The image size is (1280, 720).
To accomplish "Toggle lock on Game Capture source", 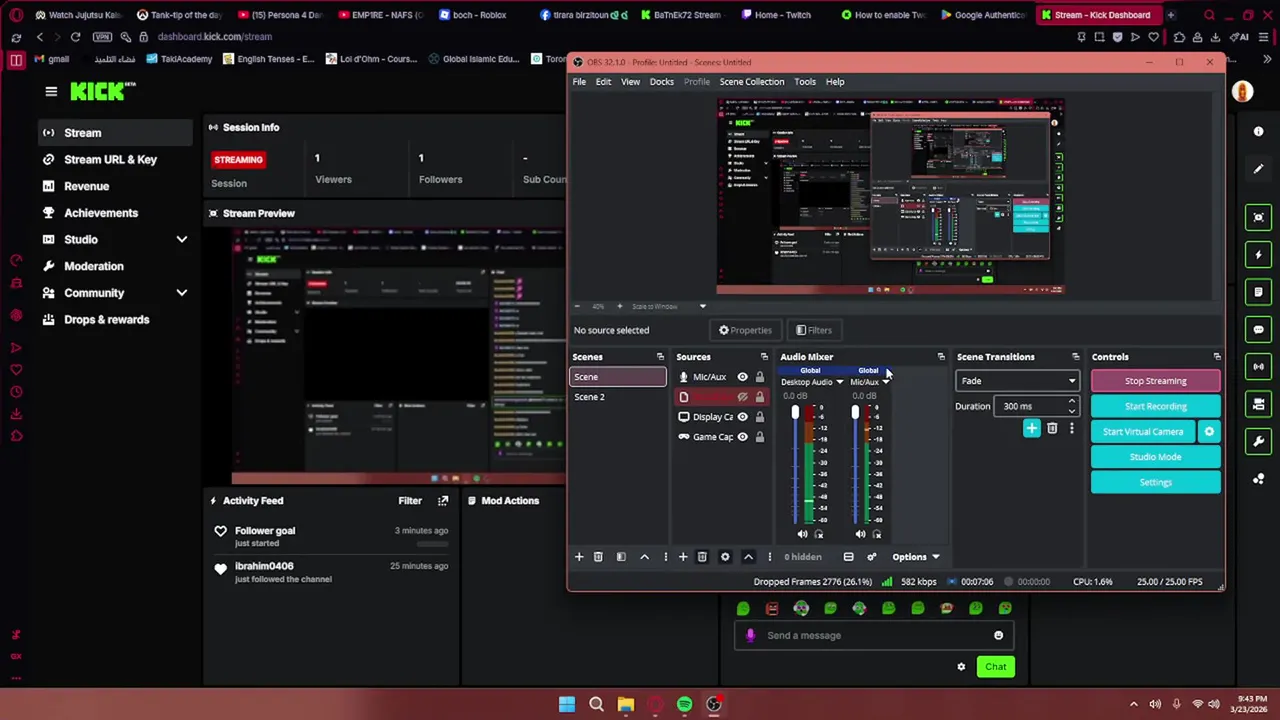I will click(x=759, y=437).
